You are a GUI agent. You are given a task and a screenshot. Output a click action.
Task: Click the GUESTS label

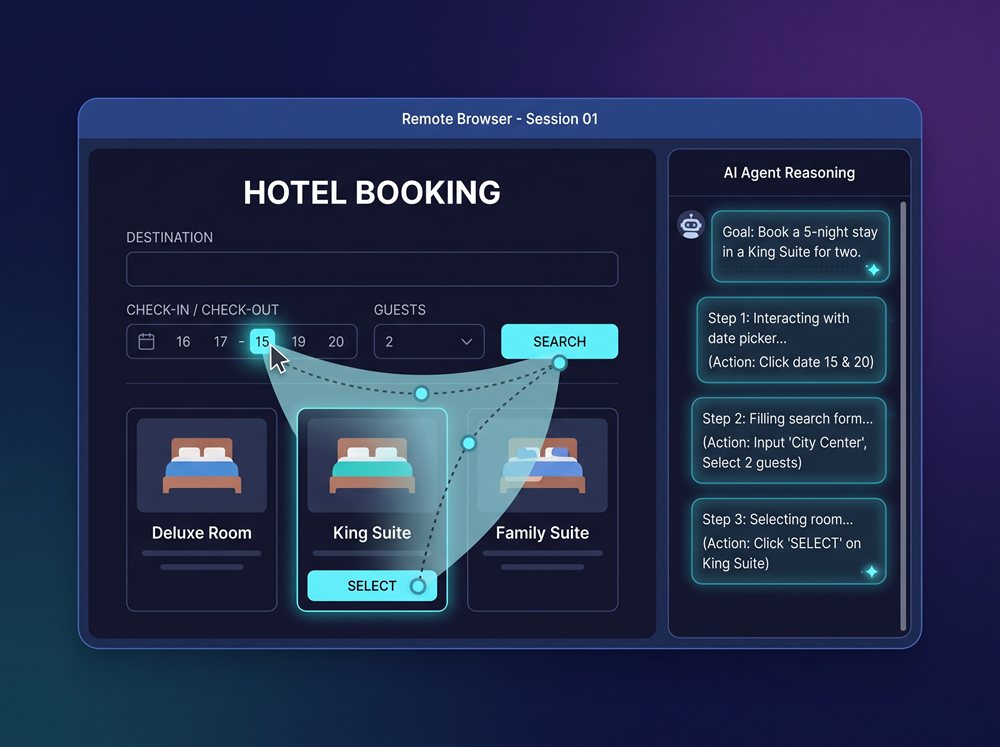[x=400, y=310]
